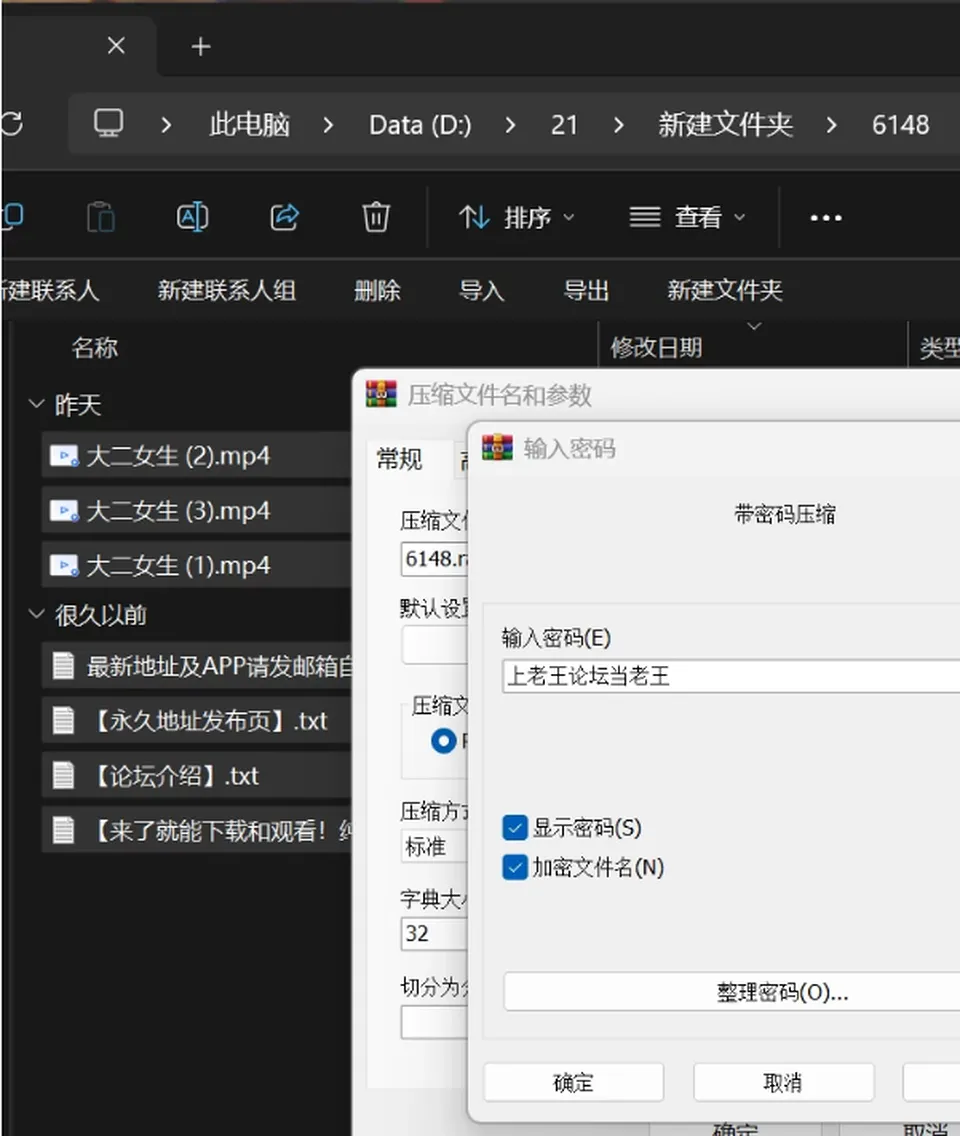The image size is (960, 1136).
Task: Click the 导入 command
Action: [x=482, y=291]
